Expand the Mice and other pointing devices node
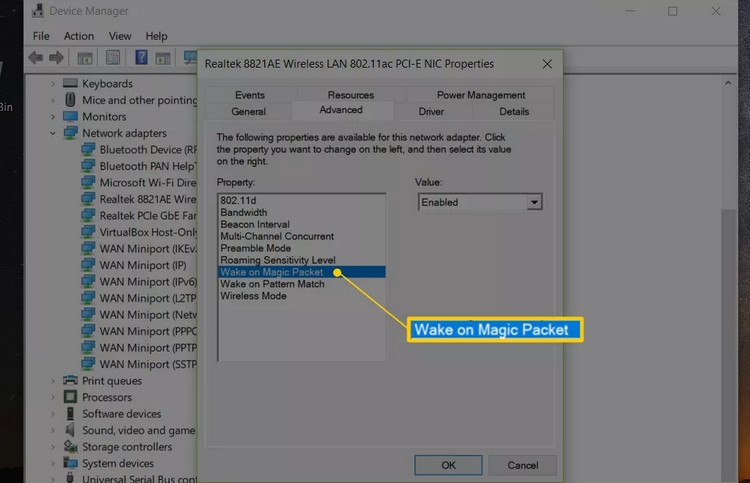750x483 pixels. click(x=53, y=100)
